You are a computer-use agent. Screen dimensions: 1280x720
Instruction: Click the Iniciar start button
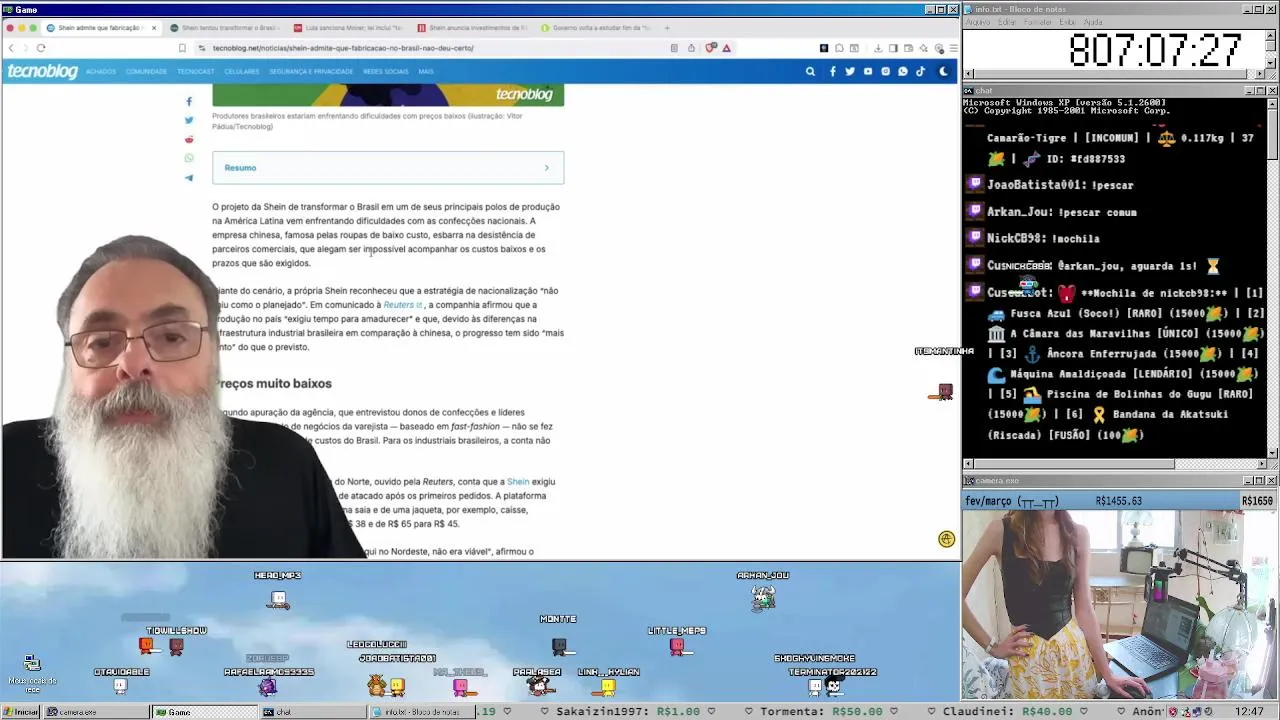click(x=21, y=712)
